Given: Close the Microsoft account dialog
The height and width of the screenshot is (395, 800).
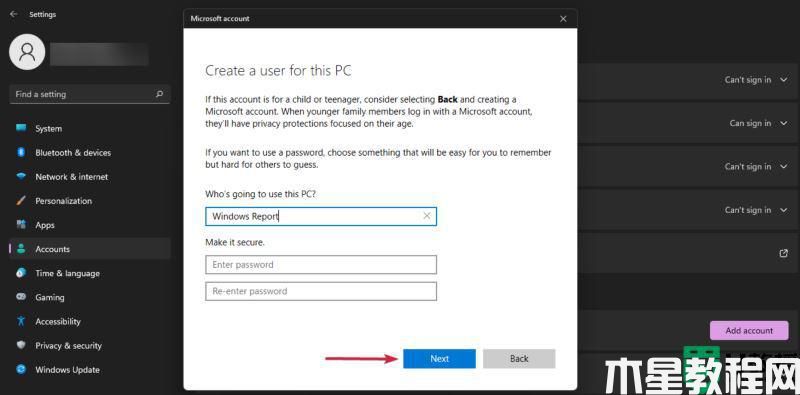Looking at the screenshot, I should 563,19.
